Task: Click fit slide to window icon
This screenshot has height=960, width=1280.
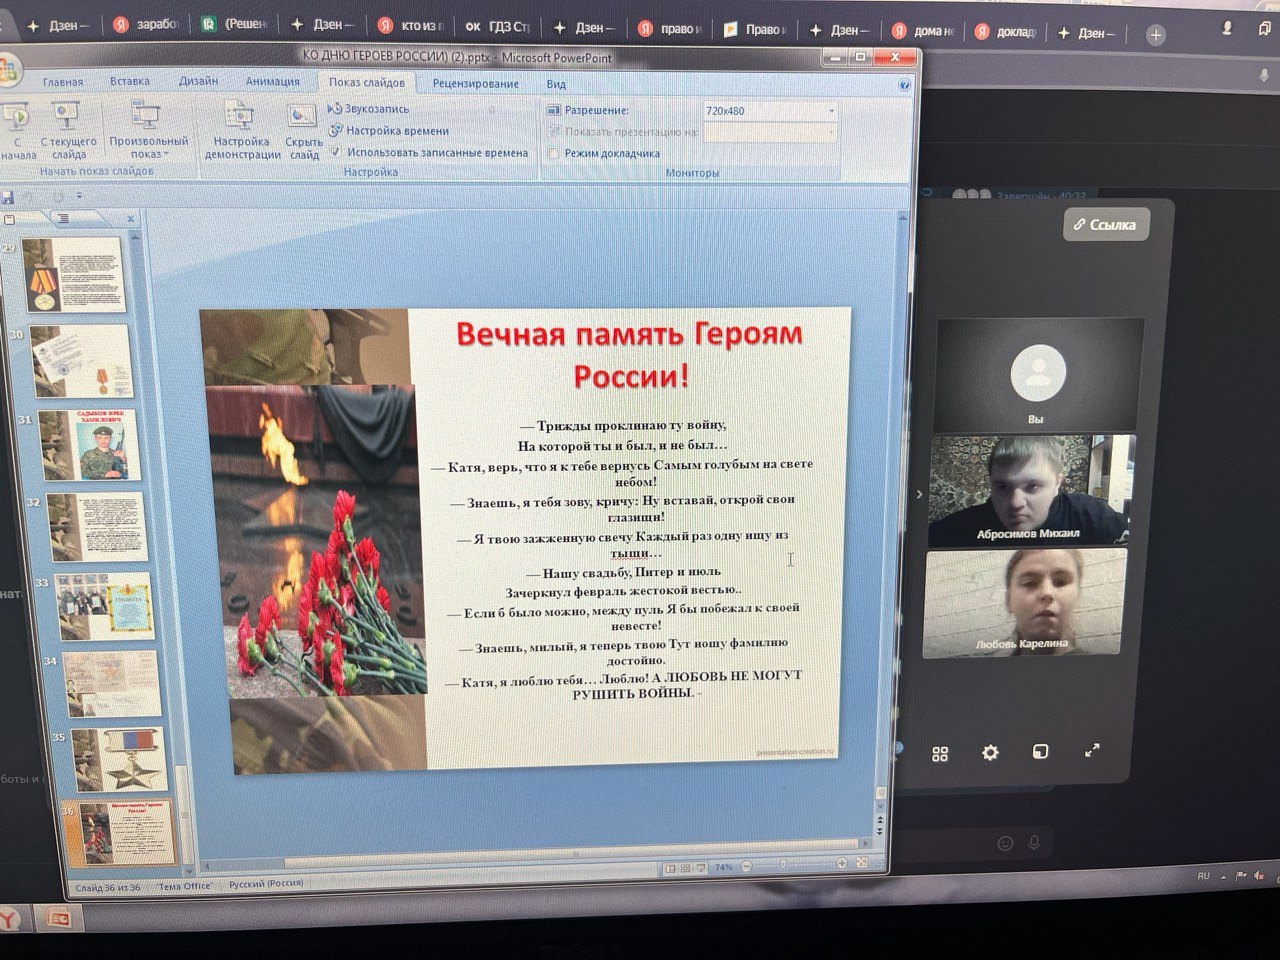Action: coord(862,862)
